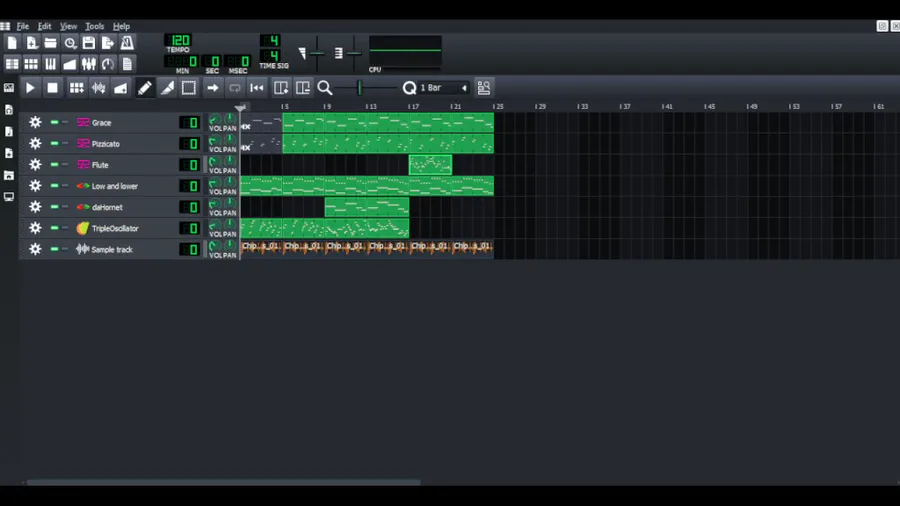Show the Automation Editor

click(x=70, y=64)
